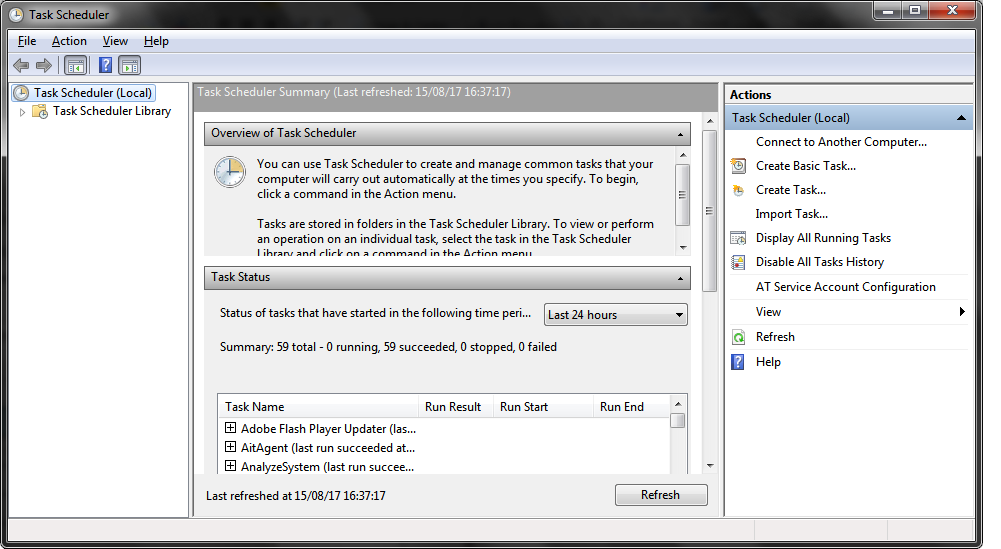The height and width of the screenshot is (549, 1001).
Task: Click the Create Task icon
Action: coord(739,190)
